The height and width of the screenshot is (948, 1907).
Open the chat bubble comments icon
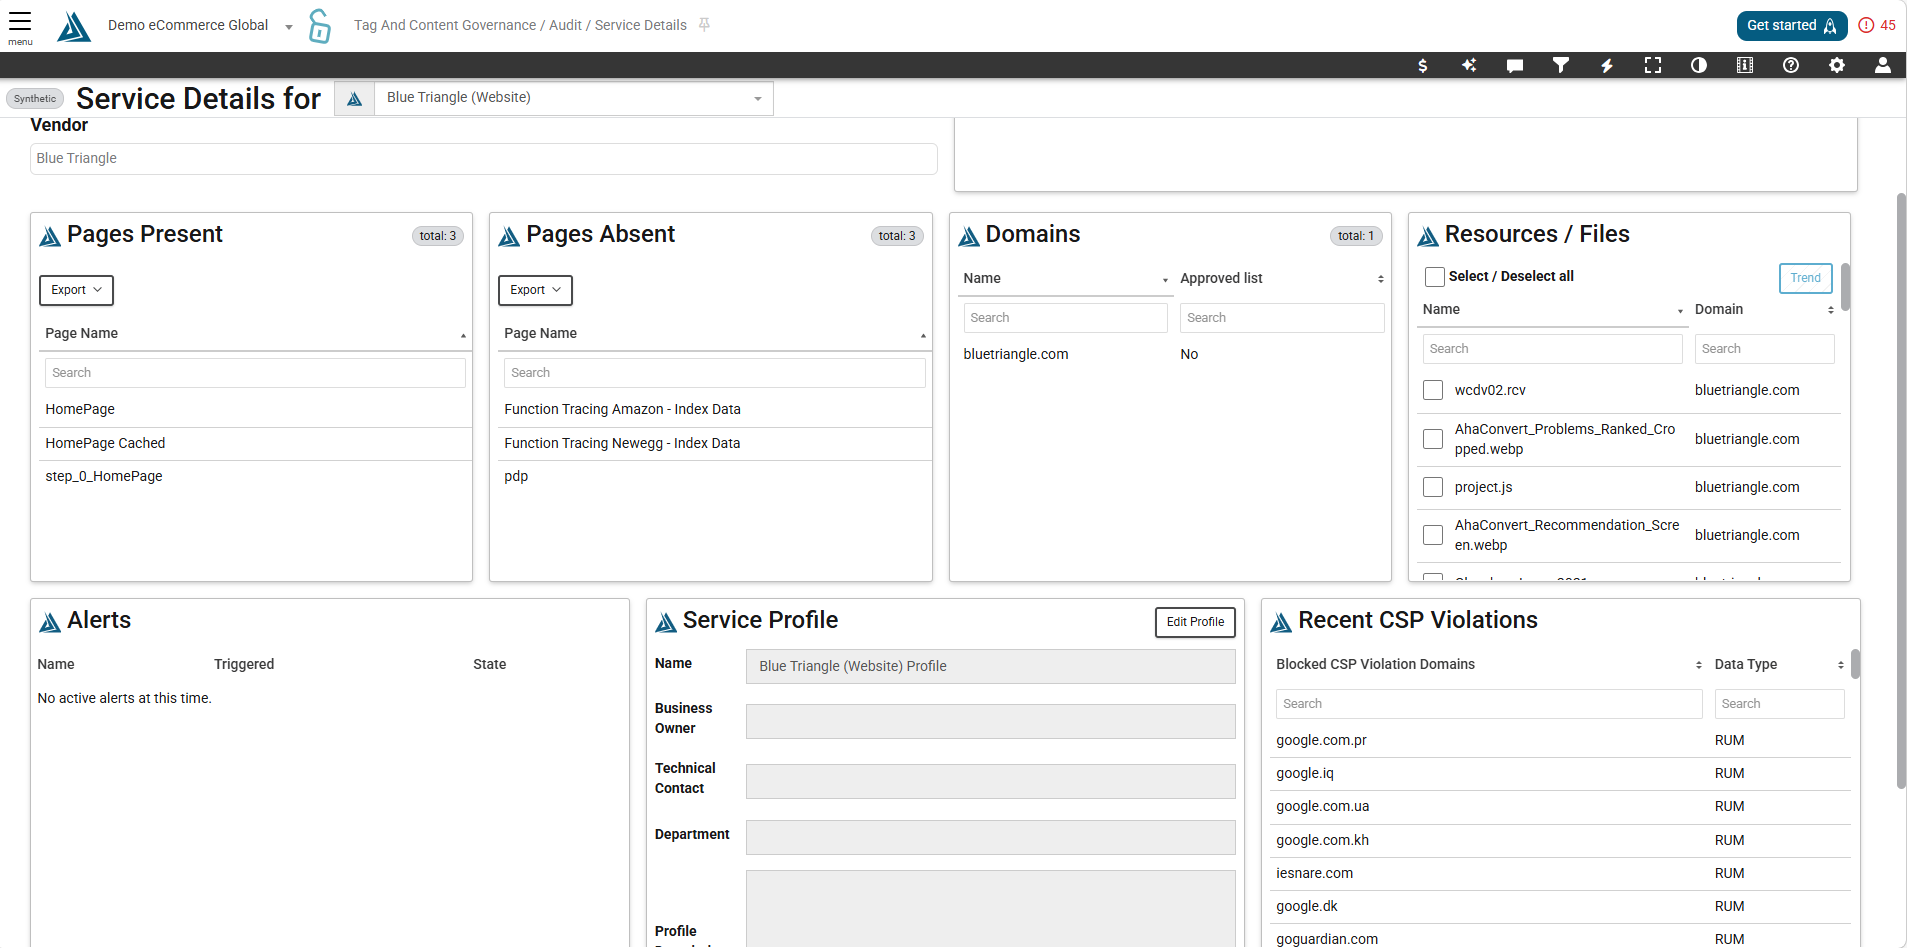tap(1515, 65)
